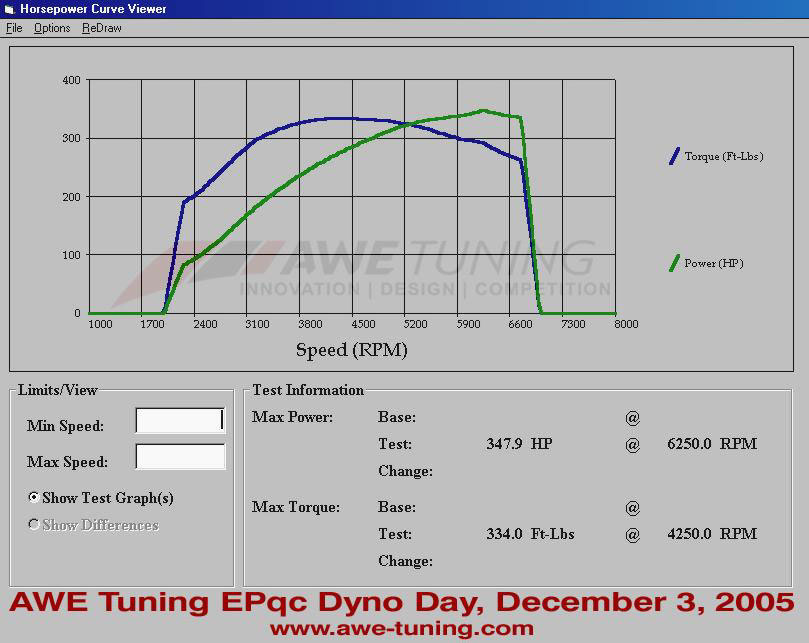Image resolution: width=809 pixels, height=643 pixels.
Task: Click the 1000 x-axis tick label
Action: [x=100, y=324]
